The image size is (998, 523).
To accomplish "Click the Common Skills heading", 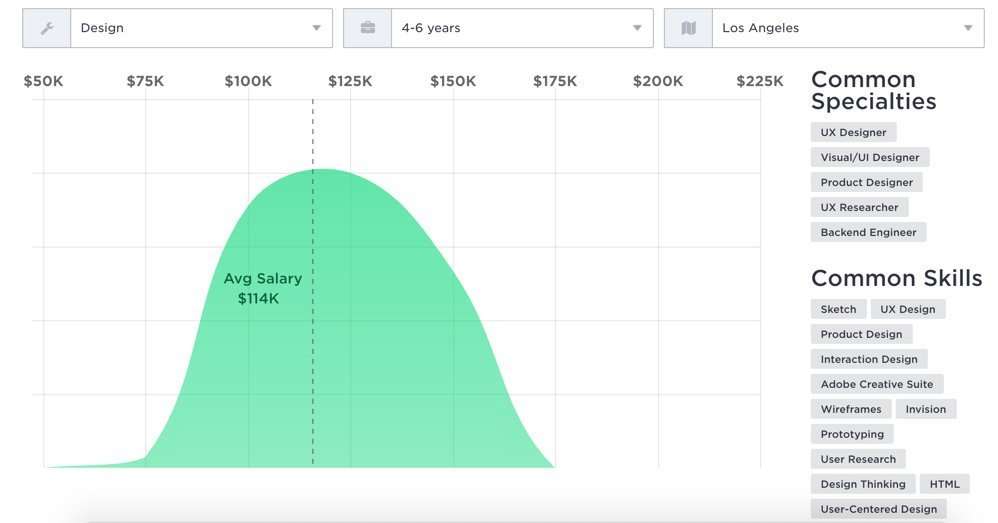I will point(897,278).
